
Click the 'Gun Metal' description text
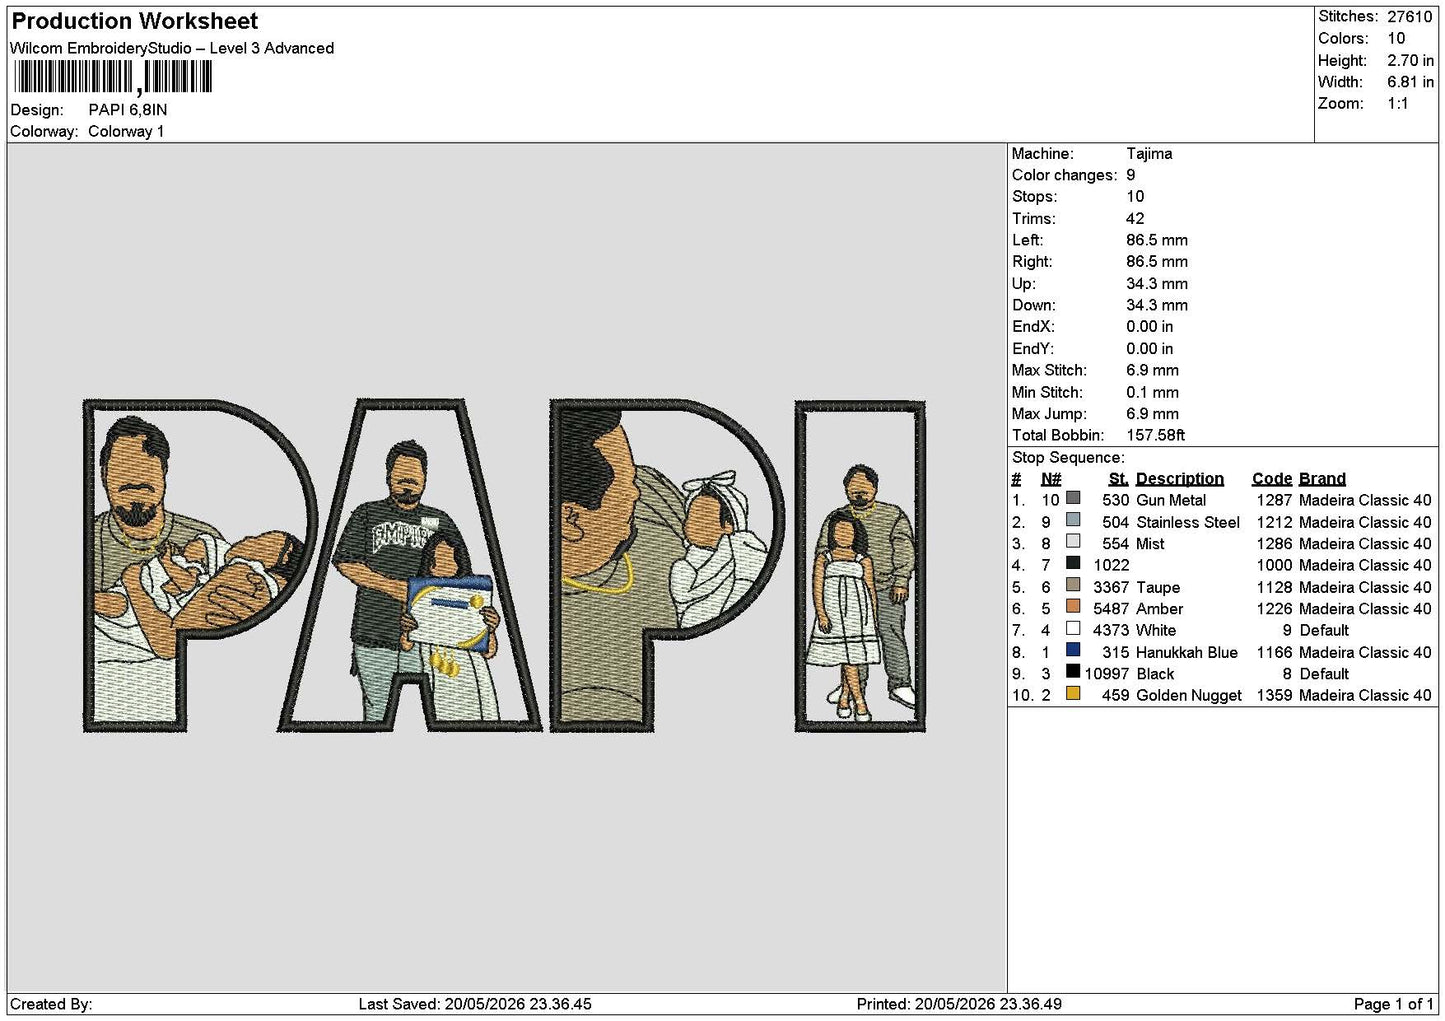(x=1171, y=500)
